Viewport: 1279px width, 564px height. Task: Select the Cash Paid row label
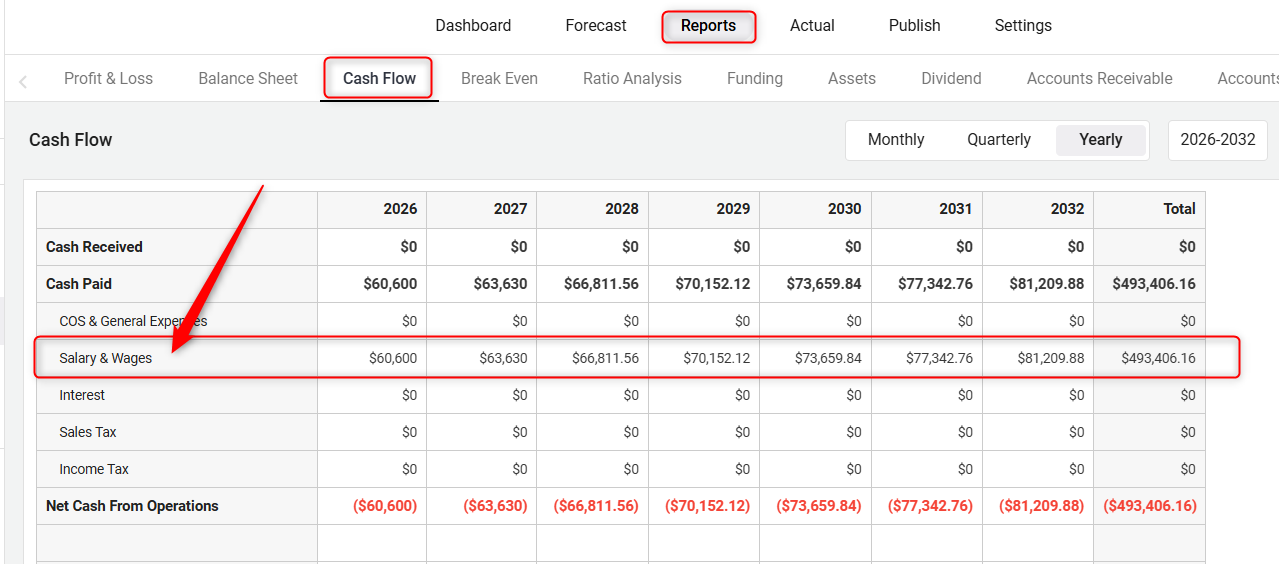[x=78, y=284]
